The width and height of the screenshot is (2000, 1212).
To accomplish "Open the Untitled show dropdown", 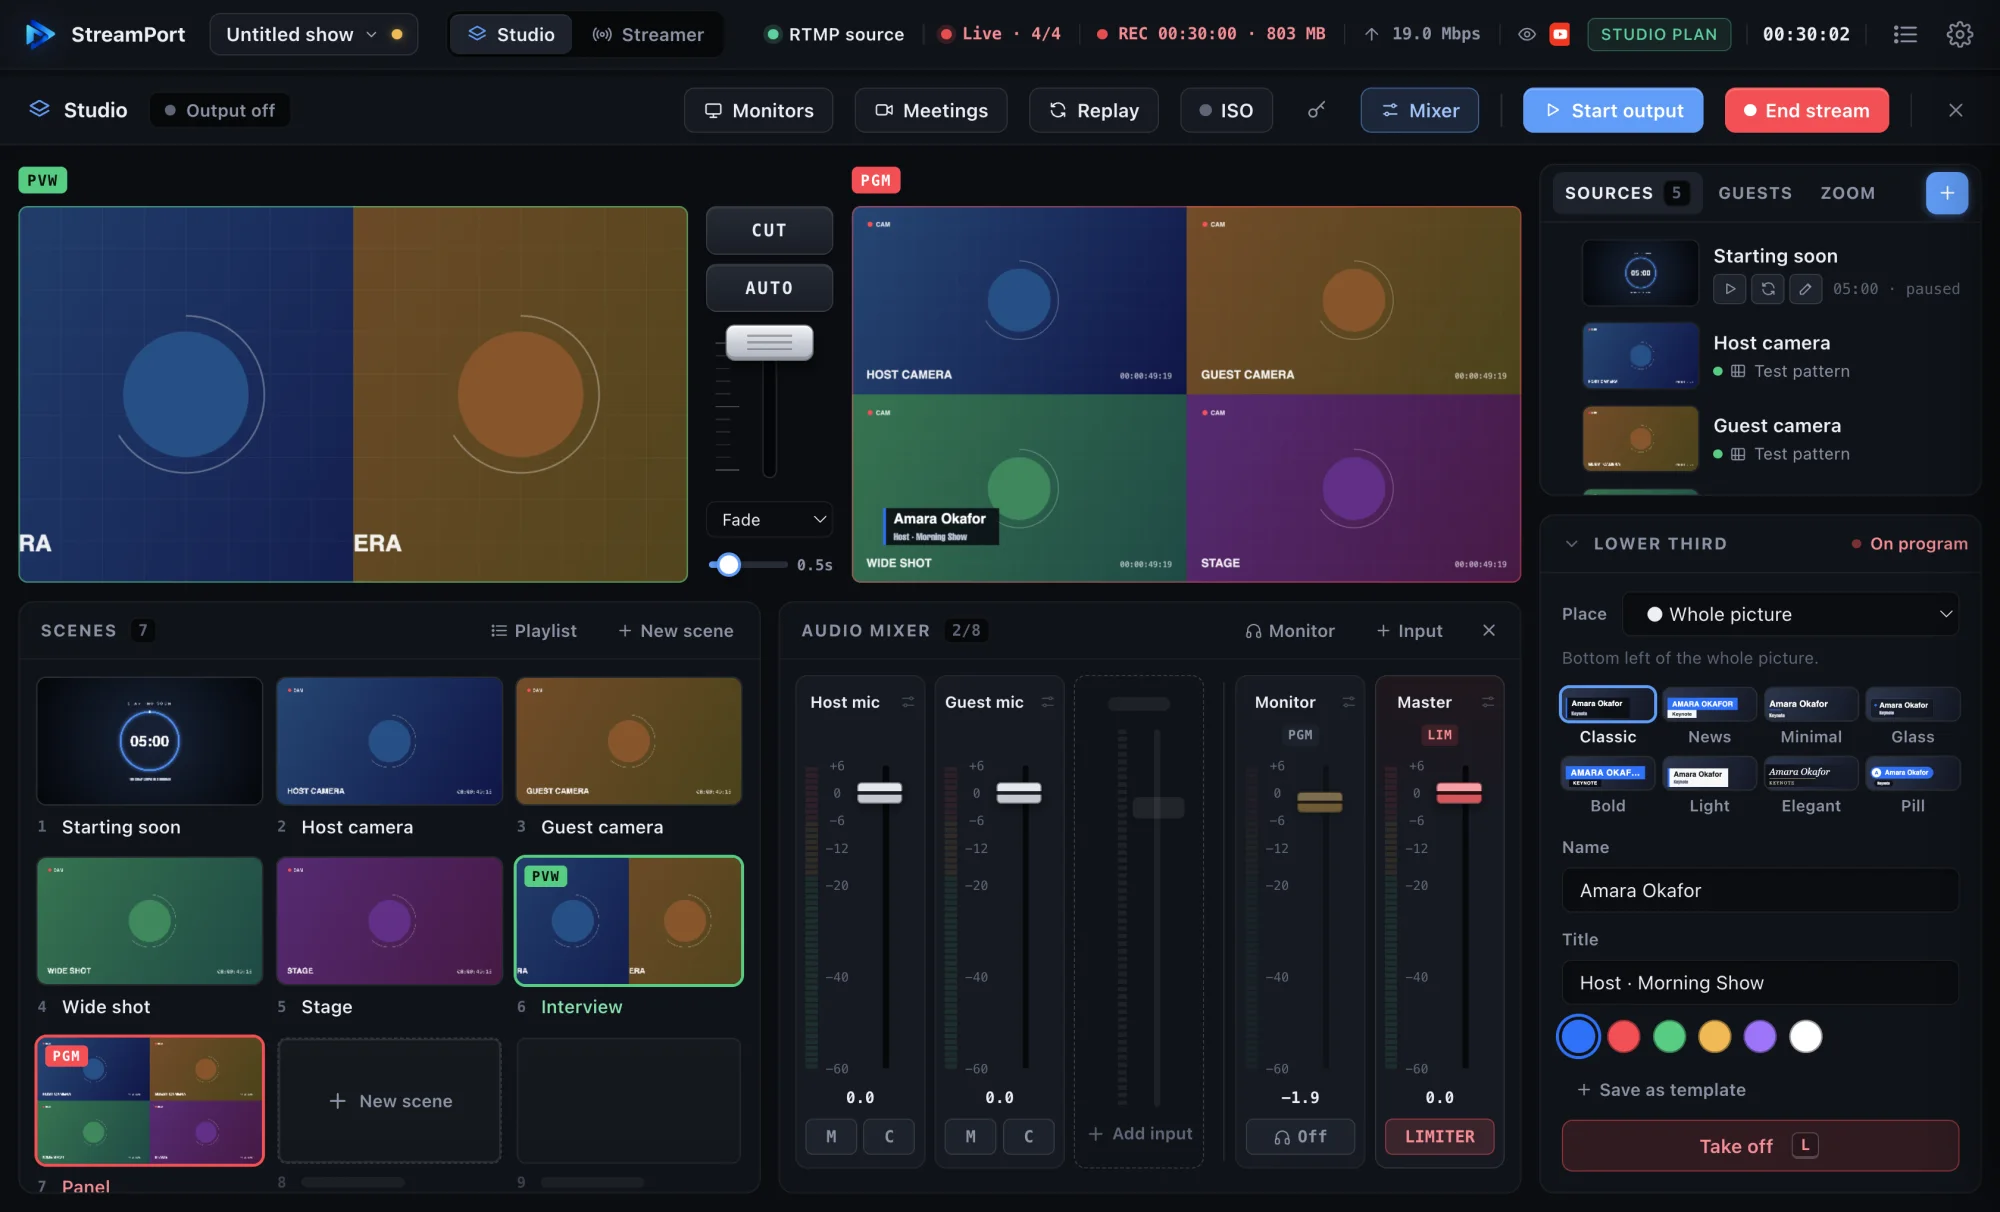I will [x=313, y=34].
